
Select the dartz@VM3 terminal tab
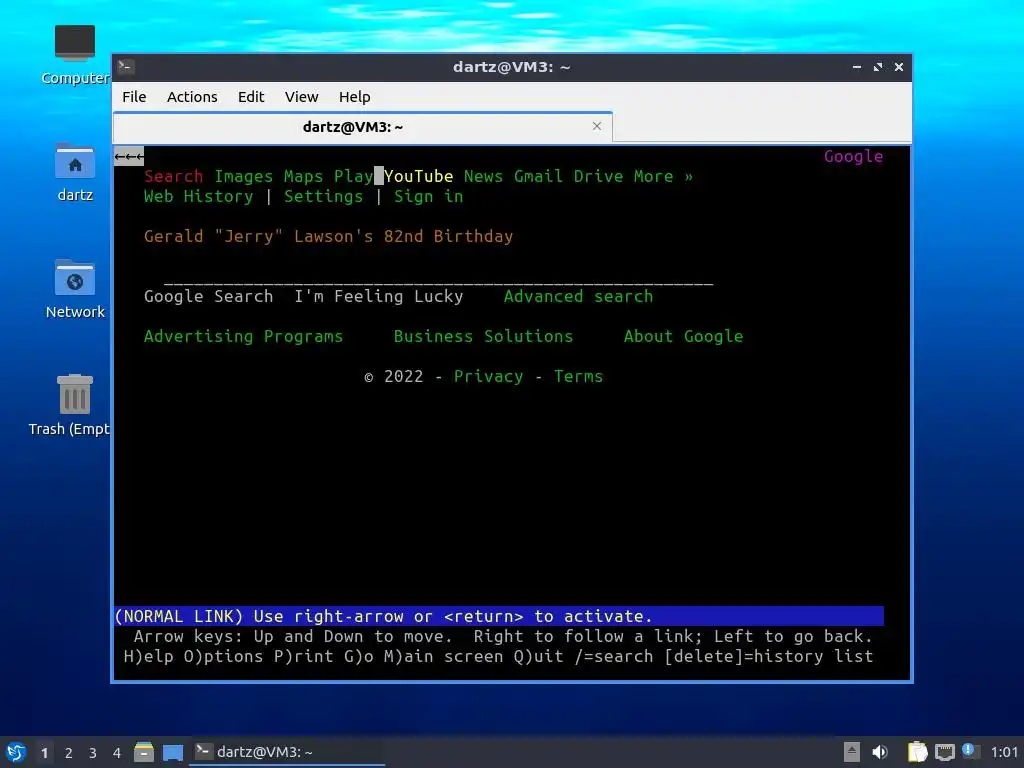tap(362, 127)
